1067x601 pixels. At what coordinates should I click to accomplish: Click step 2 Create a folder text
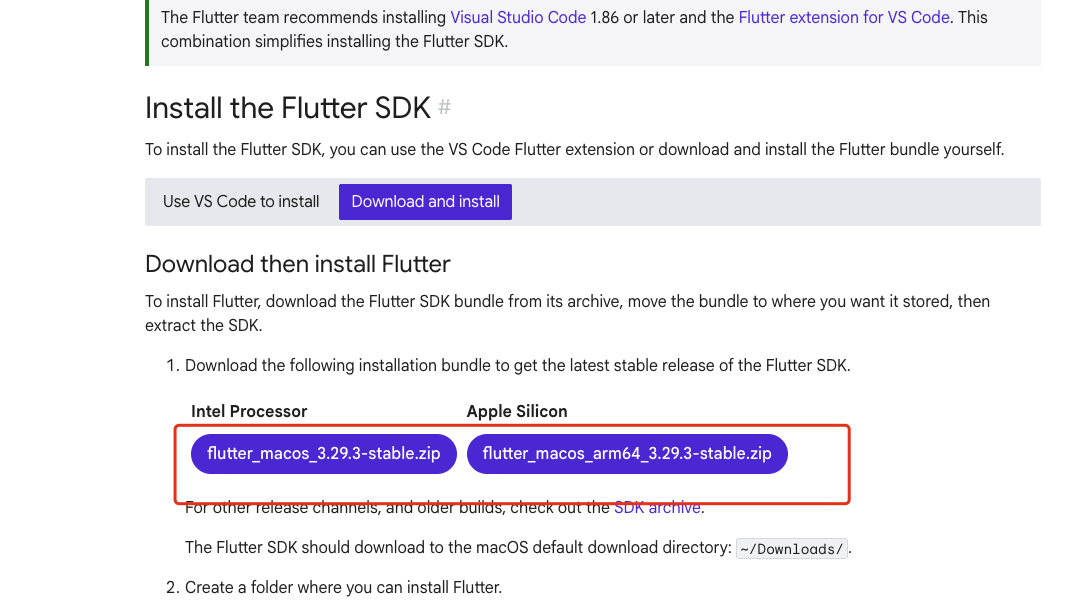tap(343, 587)
